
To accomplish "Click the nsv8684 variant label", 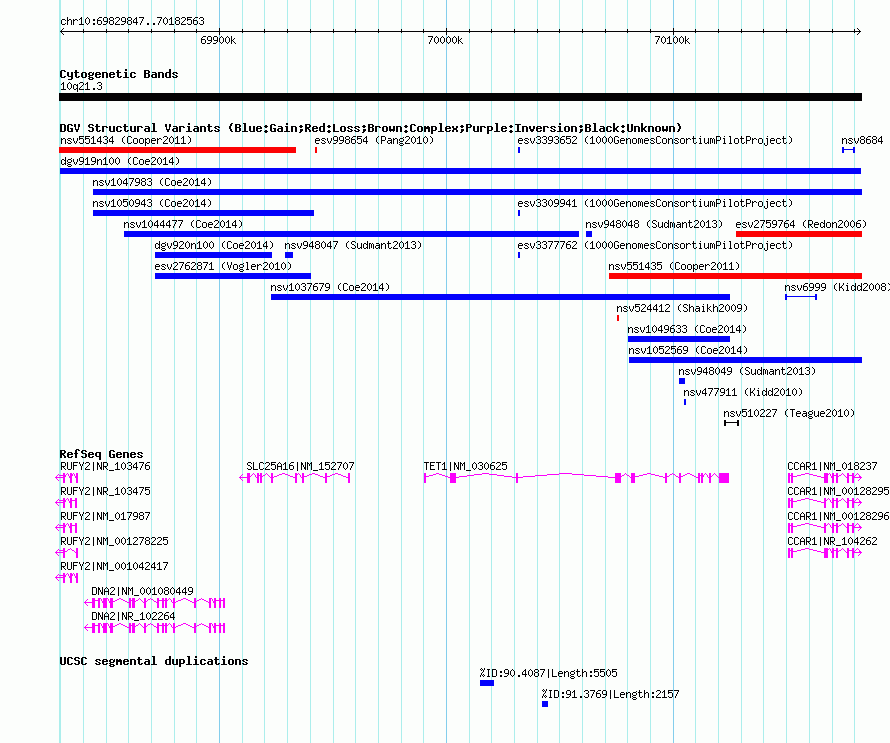I will (x=862, y=140).
